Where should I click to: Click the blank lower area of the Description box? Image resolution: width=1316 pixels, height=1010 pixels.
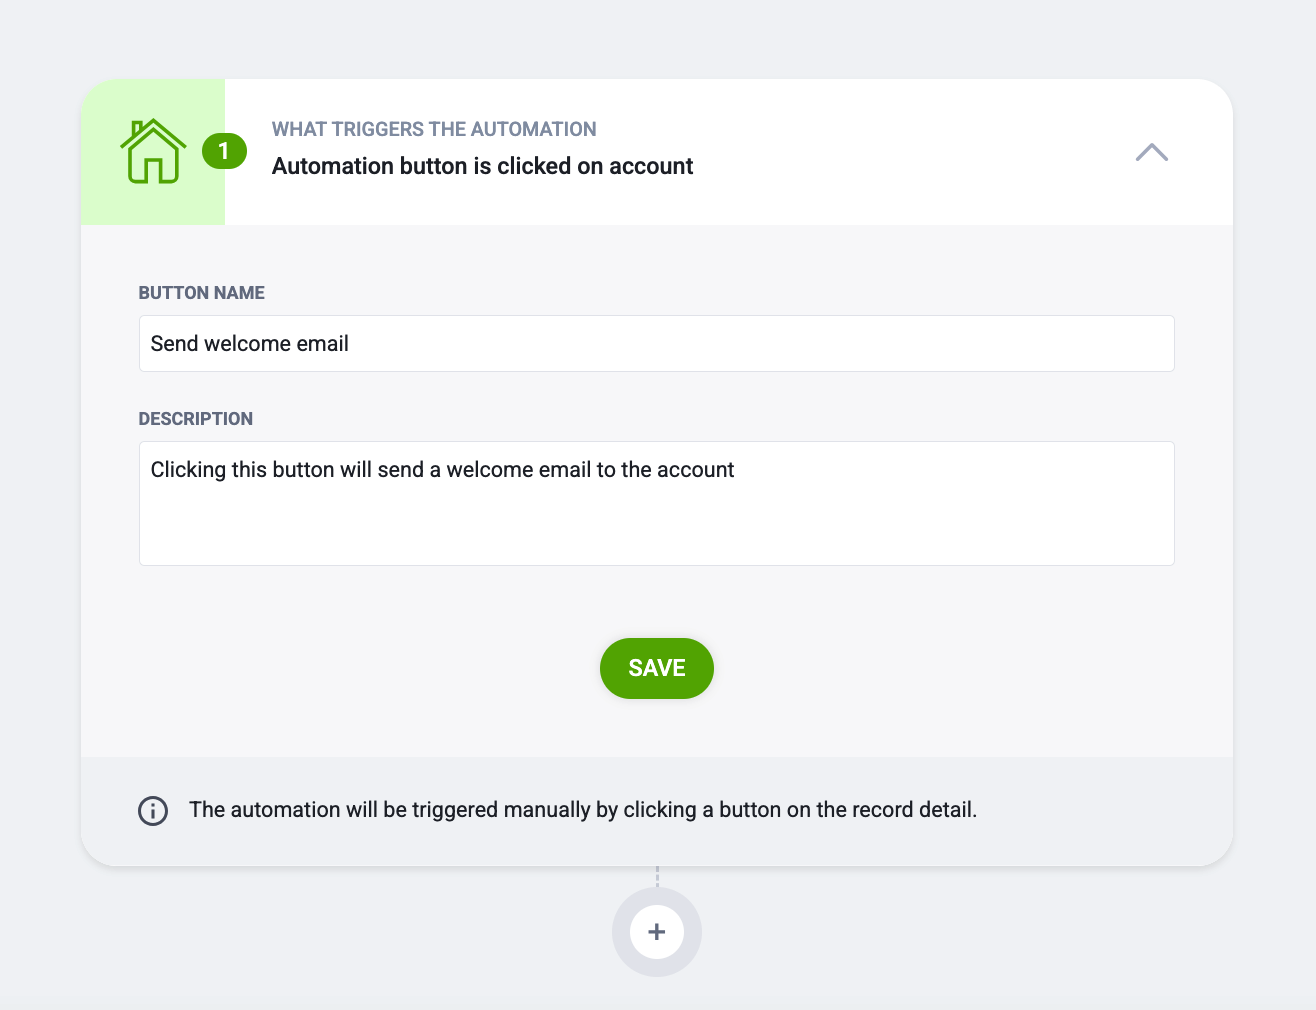pos(657,530)
